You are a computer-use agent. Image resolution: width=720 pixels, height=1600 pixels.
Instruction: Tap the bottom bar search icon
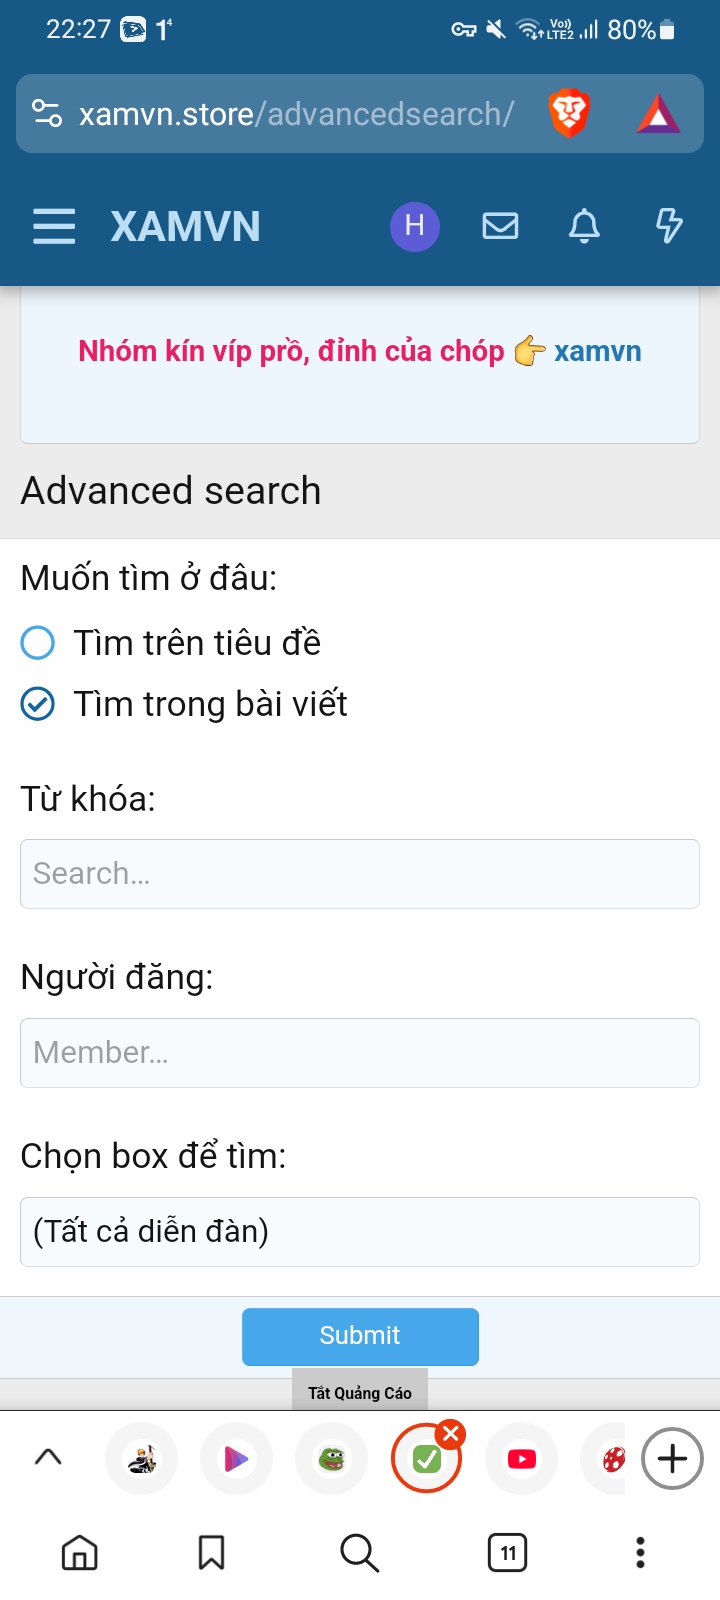(359, 1553)
